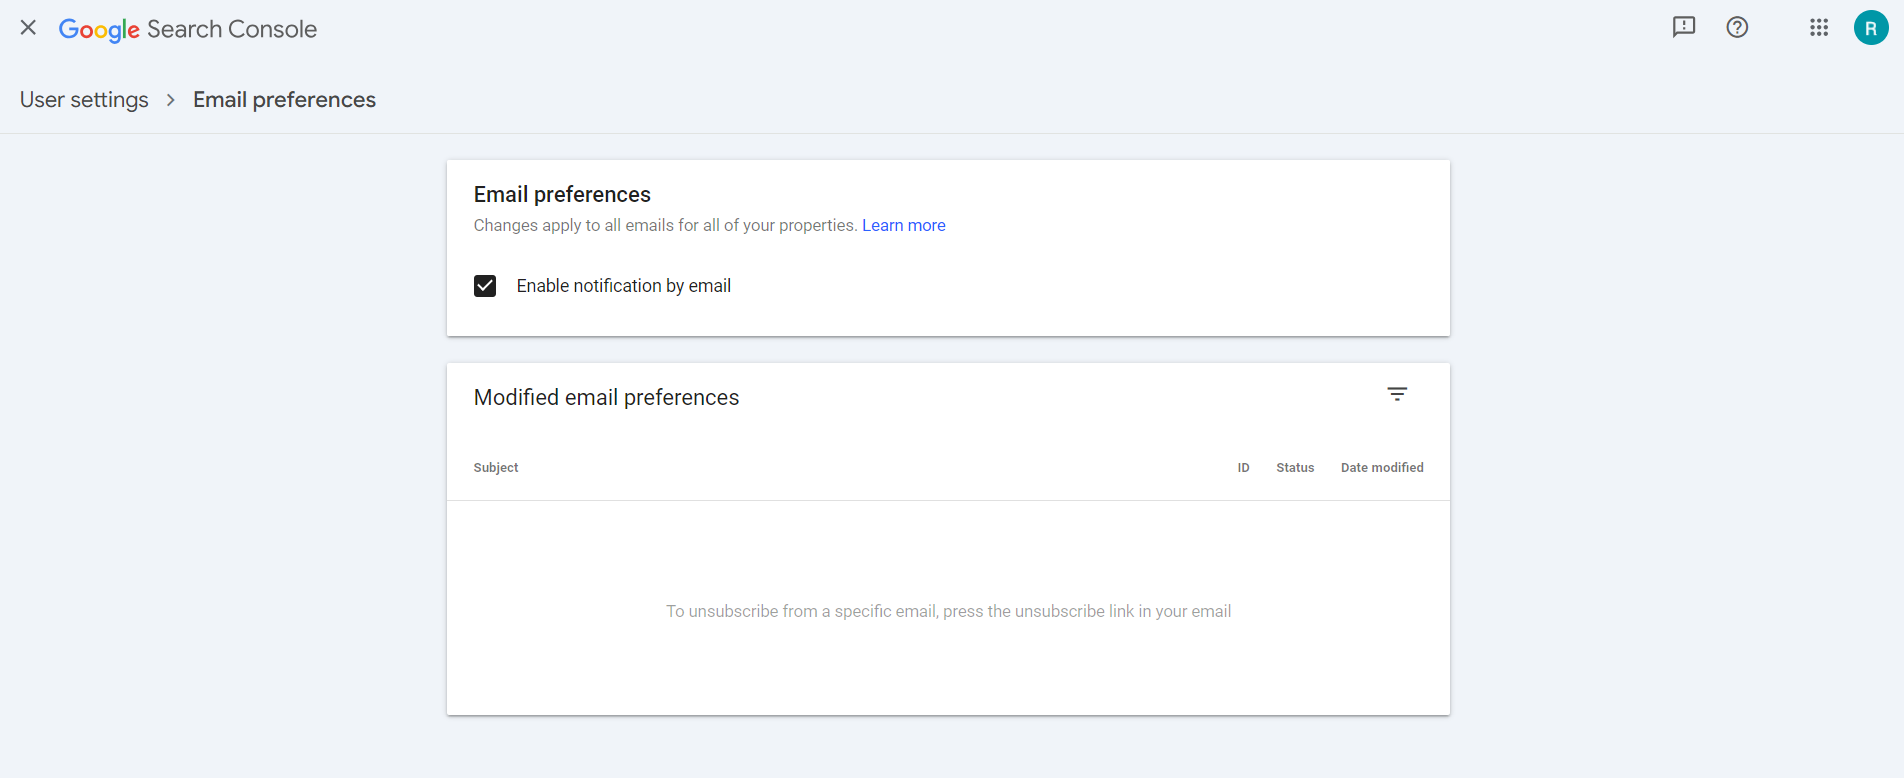
Task: Click the 'Enable notification by email' label text
Action: [x=623, y=286]
